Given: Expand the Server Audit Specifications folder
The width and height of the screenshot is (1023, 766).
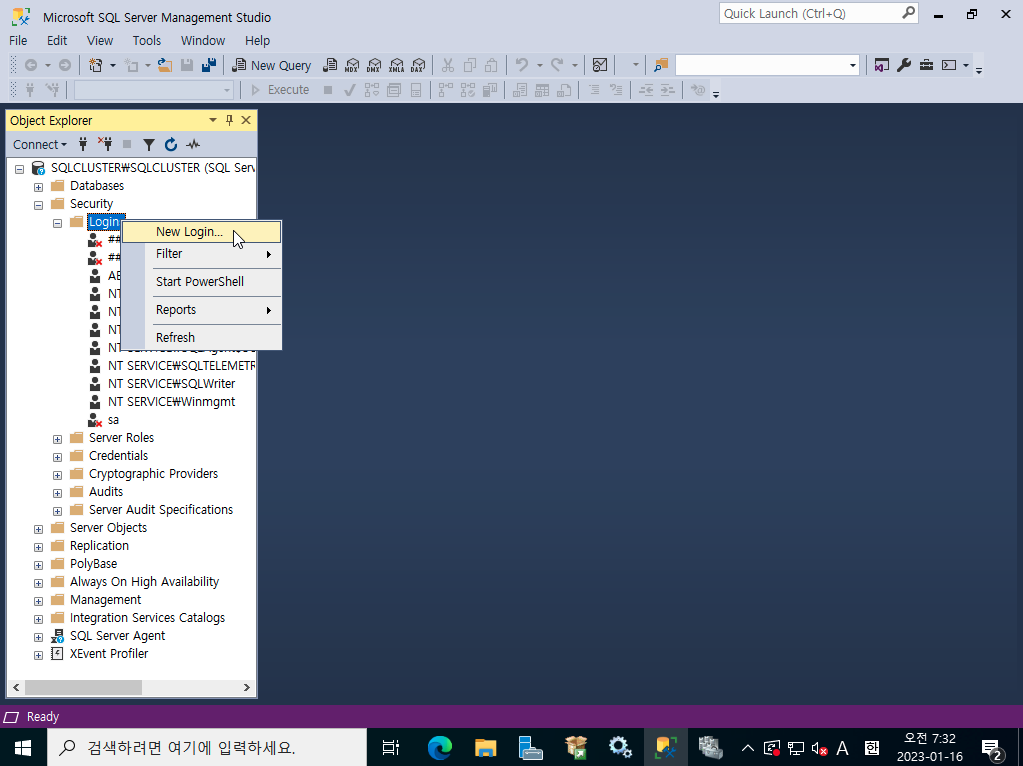Looking at the screenshot, I should tap(57, 511).
